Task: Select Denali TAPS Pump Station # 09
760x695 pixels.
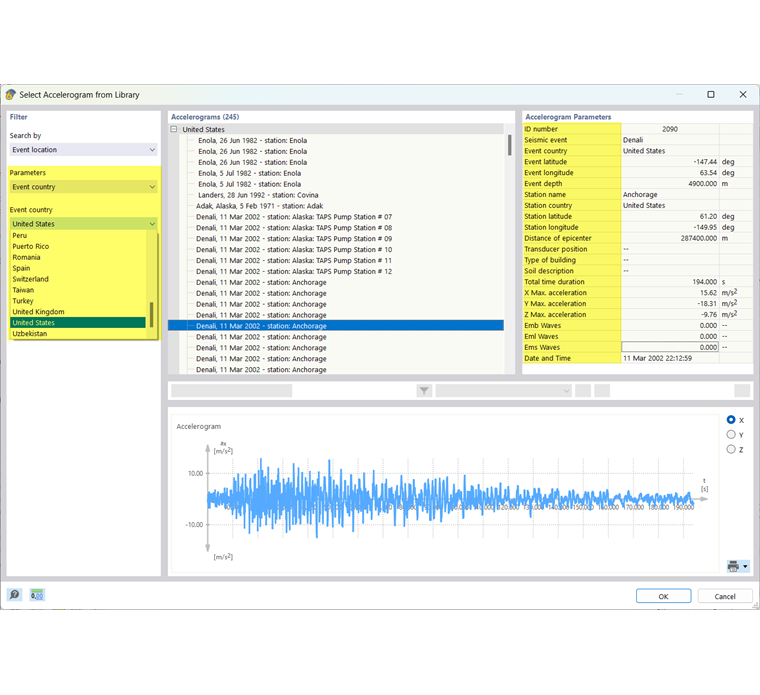Action: [x=294, y=238]
